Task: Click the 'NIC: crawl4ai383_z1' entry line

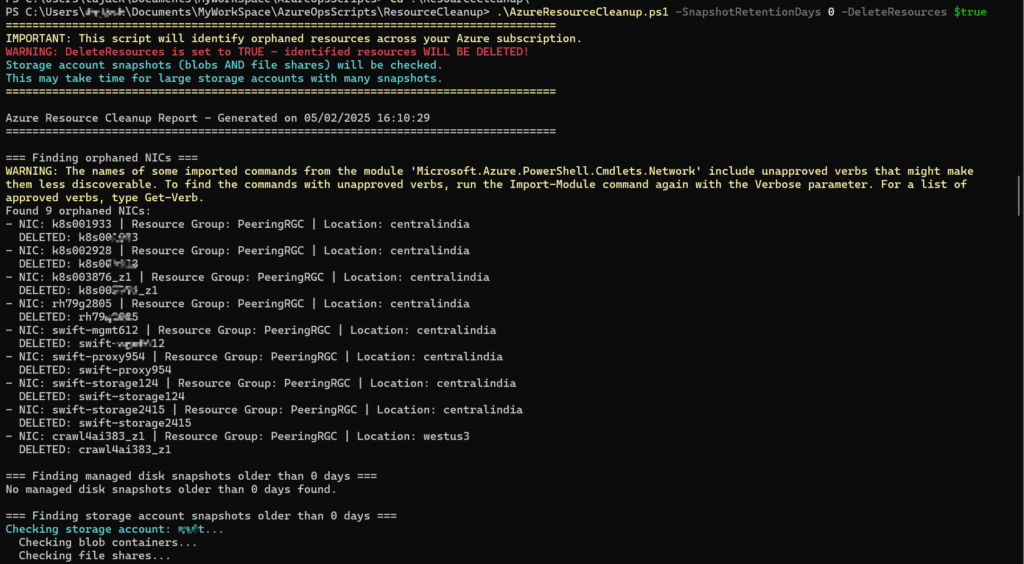Action: pyautogui.click(x=237, y=436)
